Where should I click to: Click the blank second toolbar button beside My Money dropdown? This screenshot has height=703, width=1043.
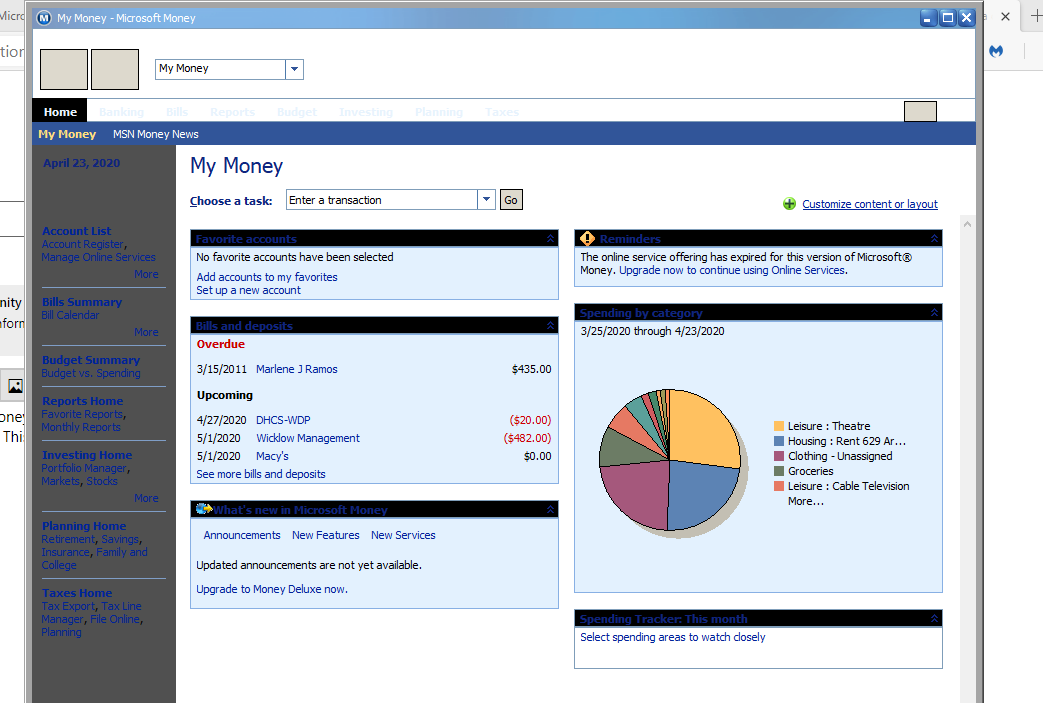(115, 69)
